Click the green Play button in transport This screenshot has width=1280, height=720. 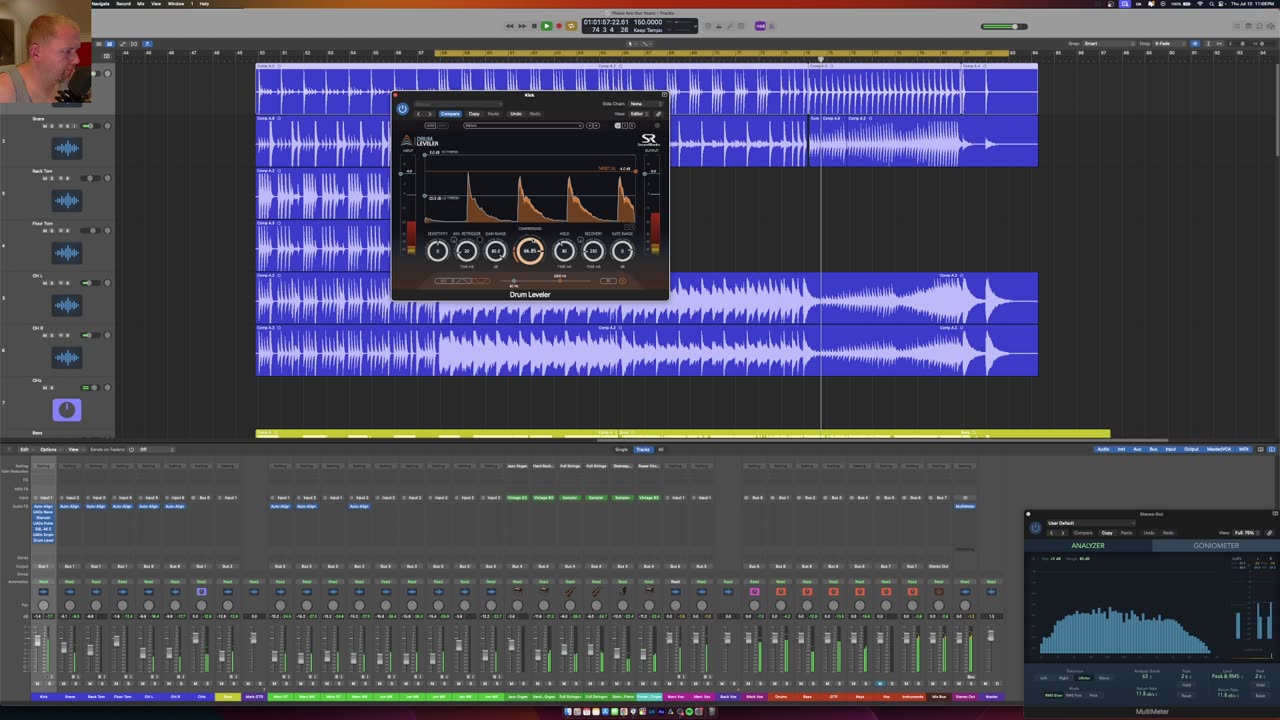546,26
